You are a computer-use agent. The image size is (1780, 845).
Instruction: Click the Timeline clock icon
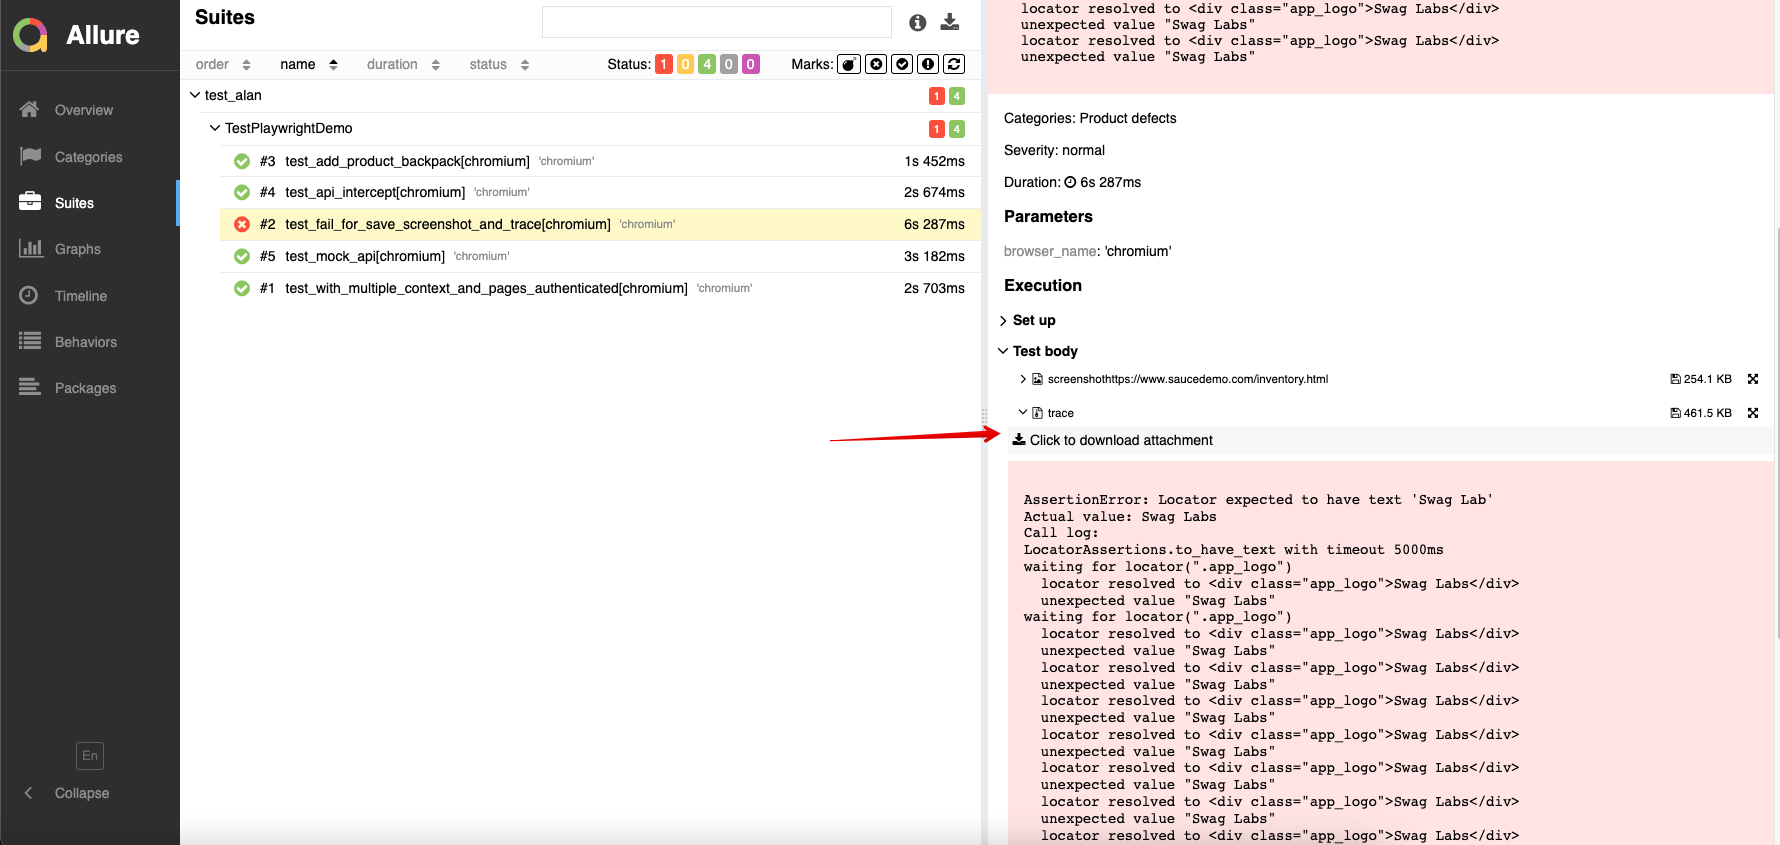coord(29,295)
